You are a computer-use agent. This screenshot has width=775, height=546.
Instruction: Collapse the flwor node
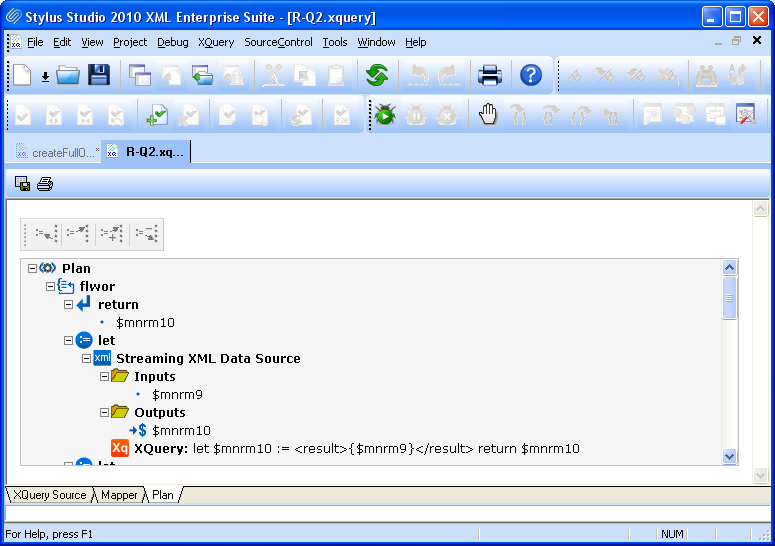click(50, 287)
